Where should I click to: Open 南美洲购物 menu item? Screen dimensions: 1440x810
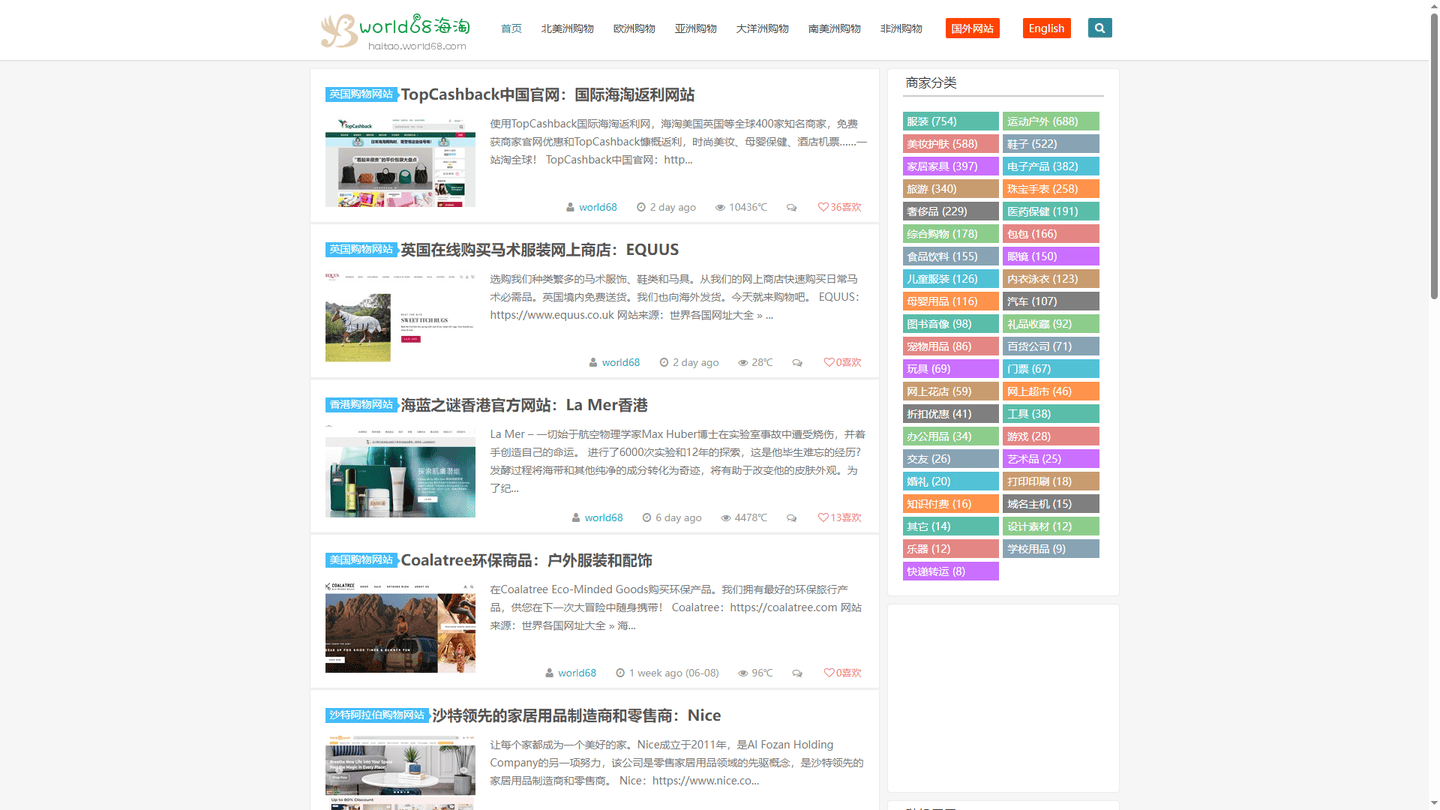tap(834, 28)
